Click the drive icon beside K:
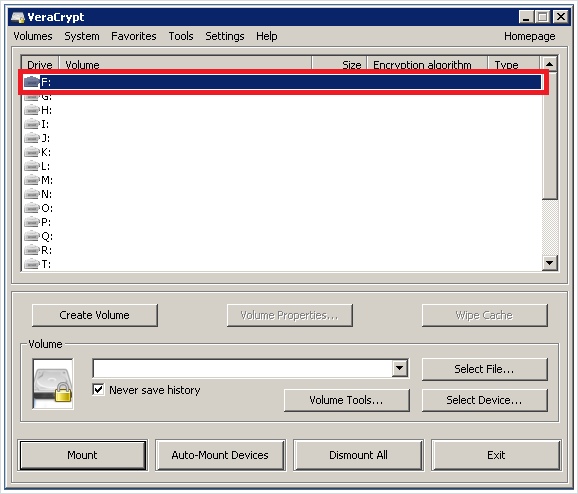 (x=32, y=152)
